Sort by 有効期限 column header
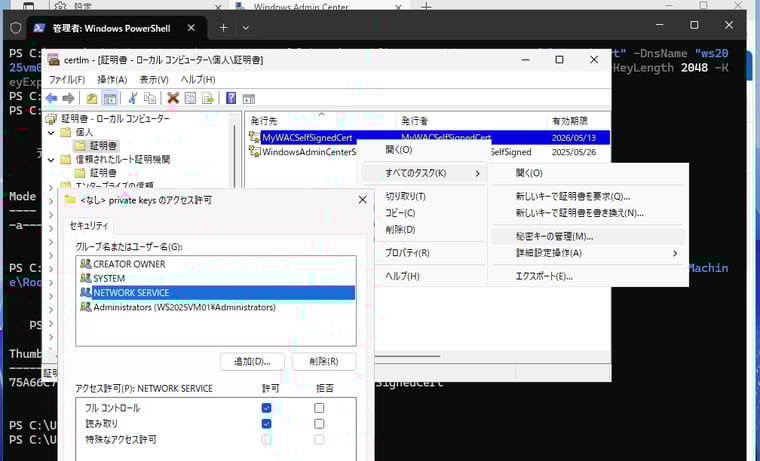Viewport: 760px width, 461px height. (x=578, y=121)
